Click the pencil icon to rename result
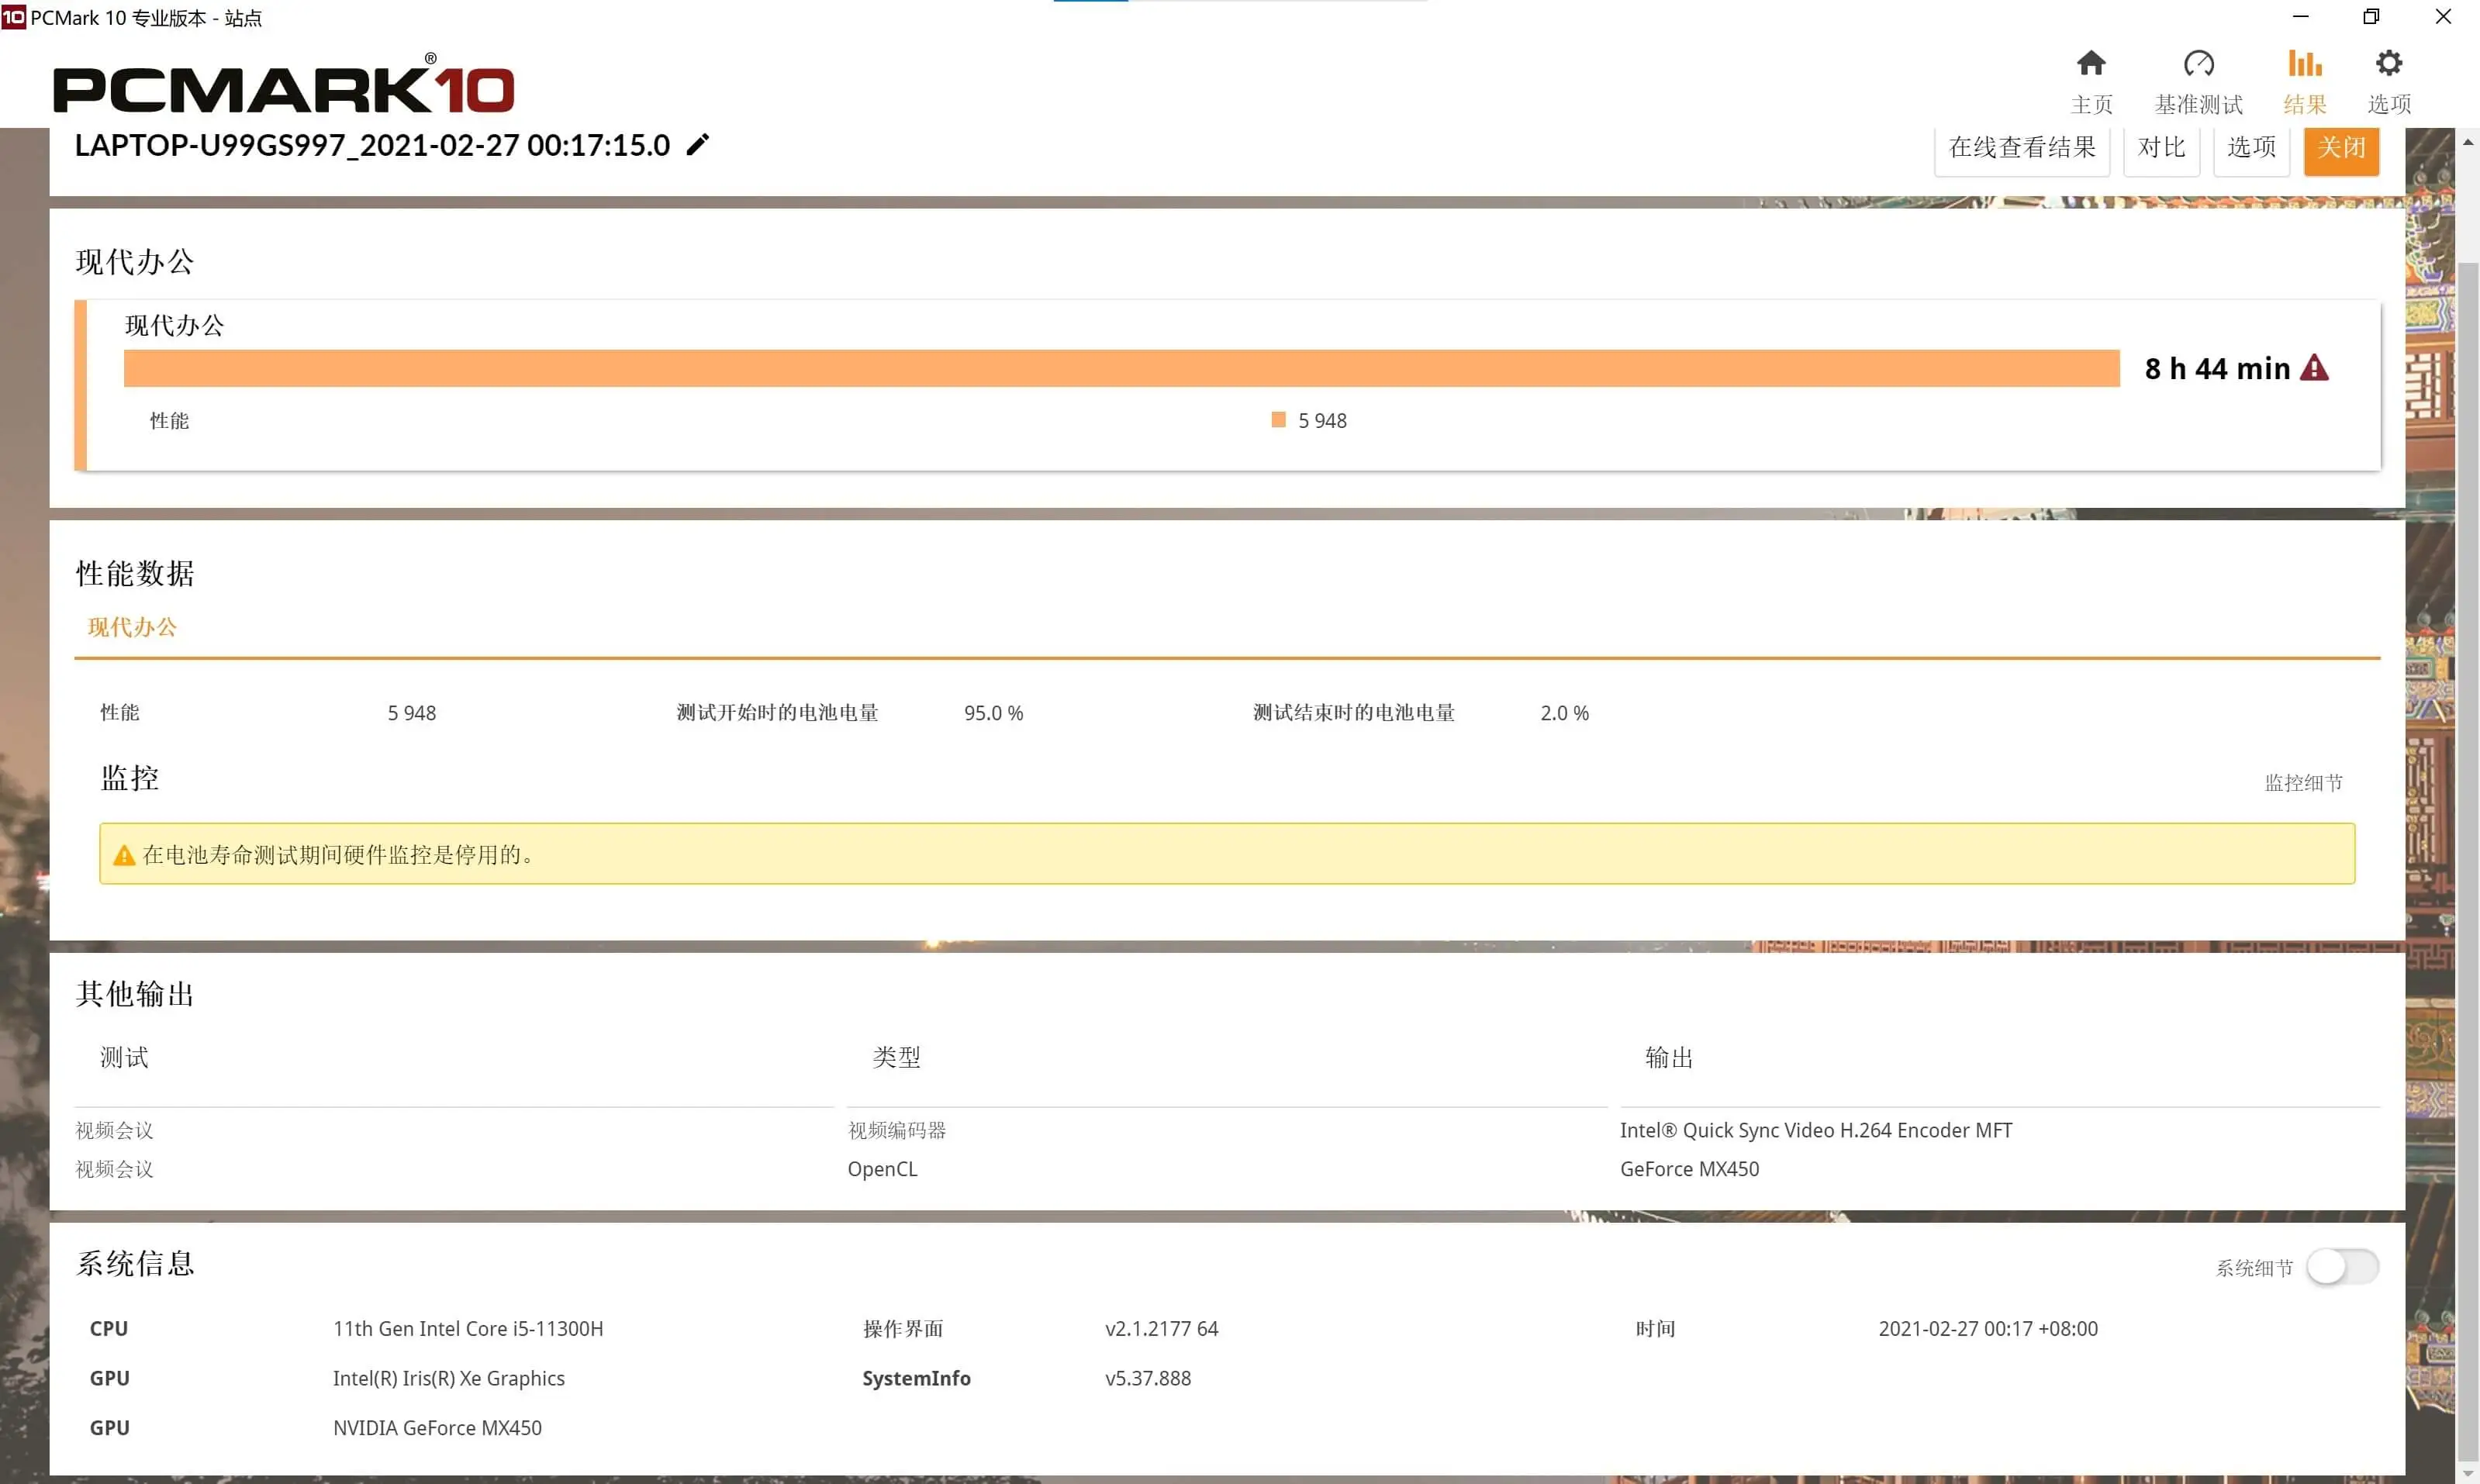The height and width of the screenshot is (1484, 2480). (x=698, y=145)
